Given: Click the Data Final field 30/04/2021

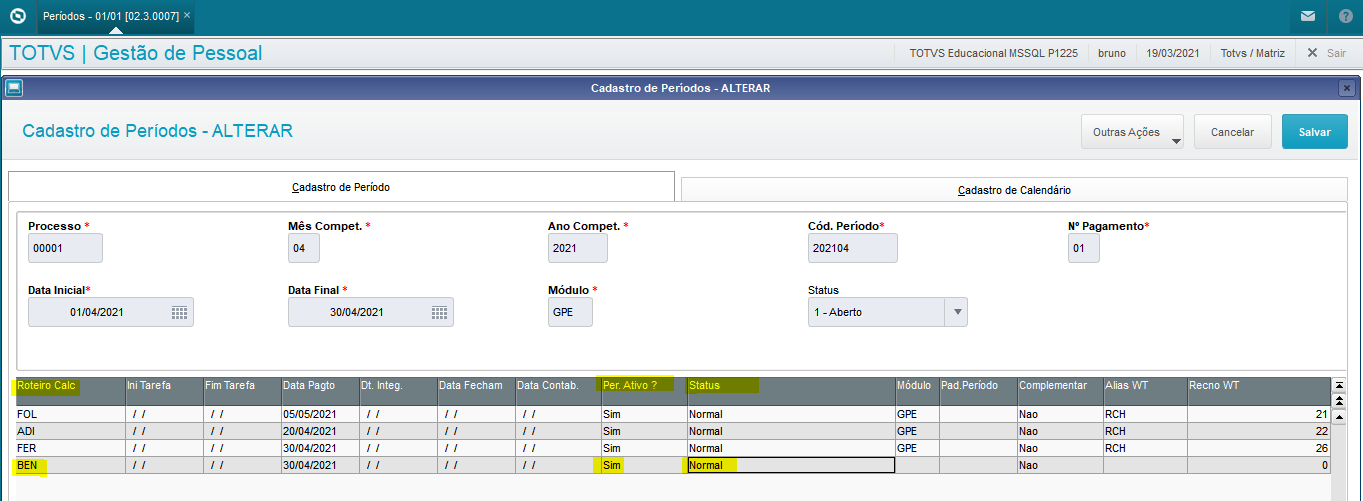Looking at the screenshot, I should click(x=371, y=312).
